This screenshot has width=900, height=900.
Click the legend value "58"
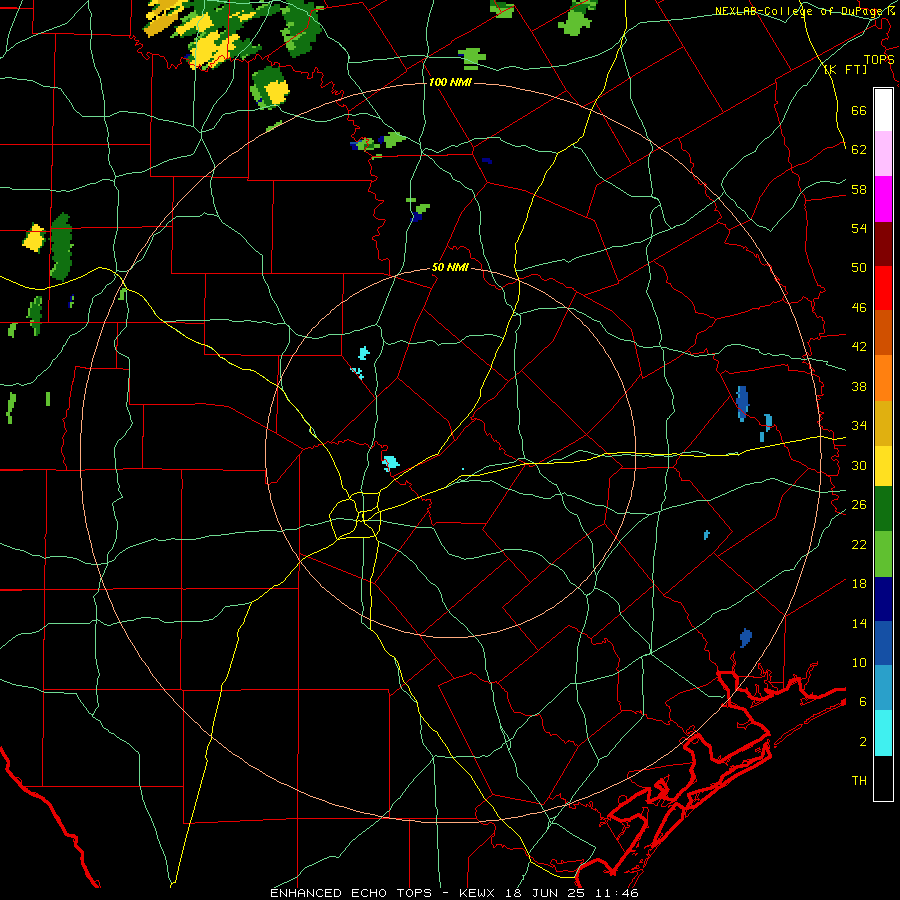859,189
